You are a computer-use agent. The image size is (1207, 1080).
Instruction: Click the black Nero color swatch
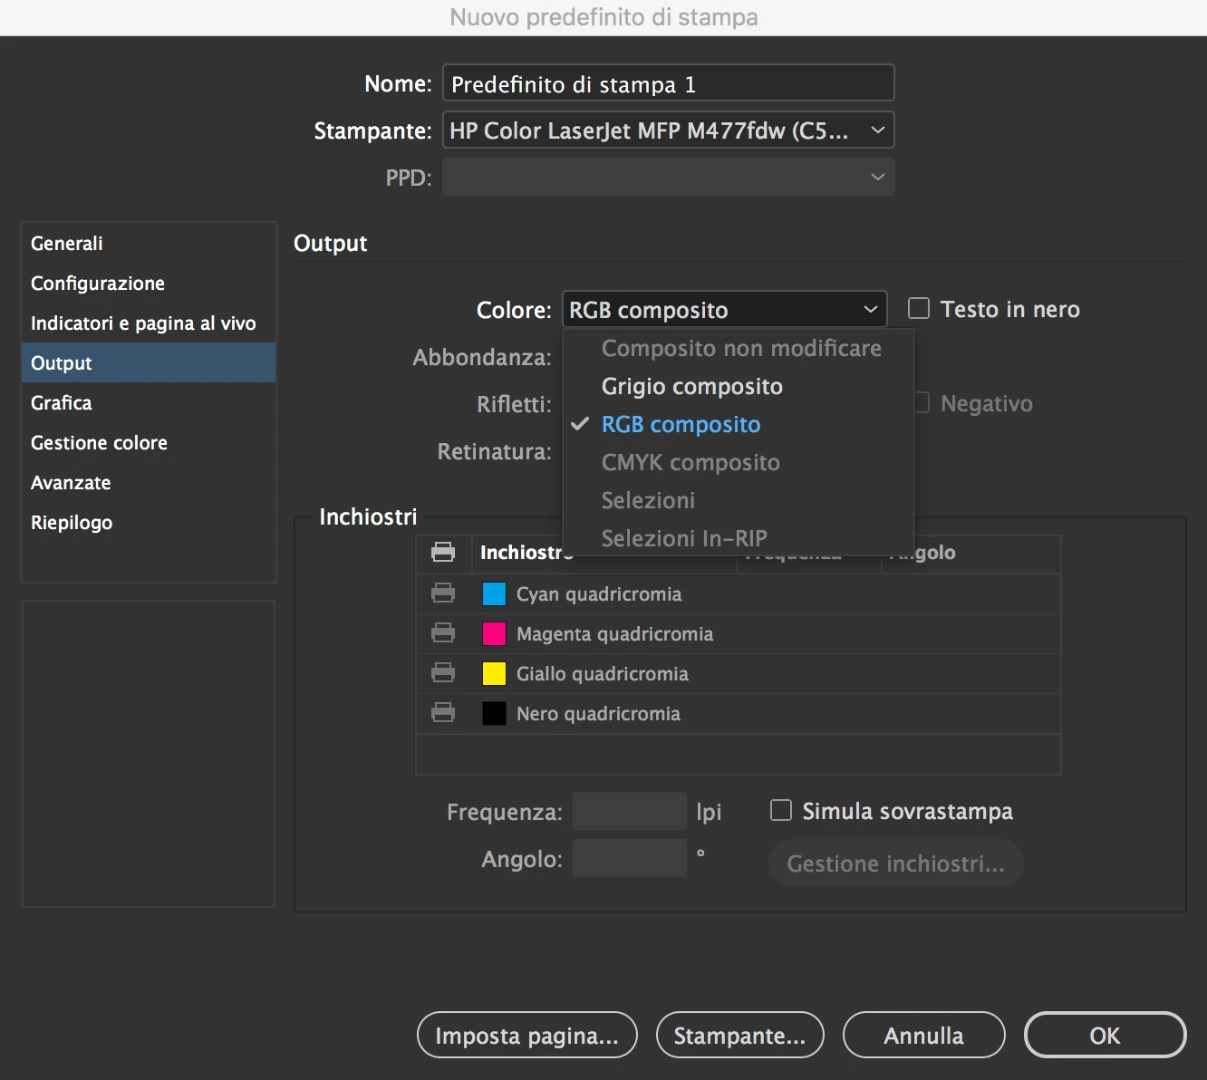point(494,714)
